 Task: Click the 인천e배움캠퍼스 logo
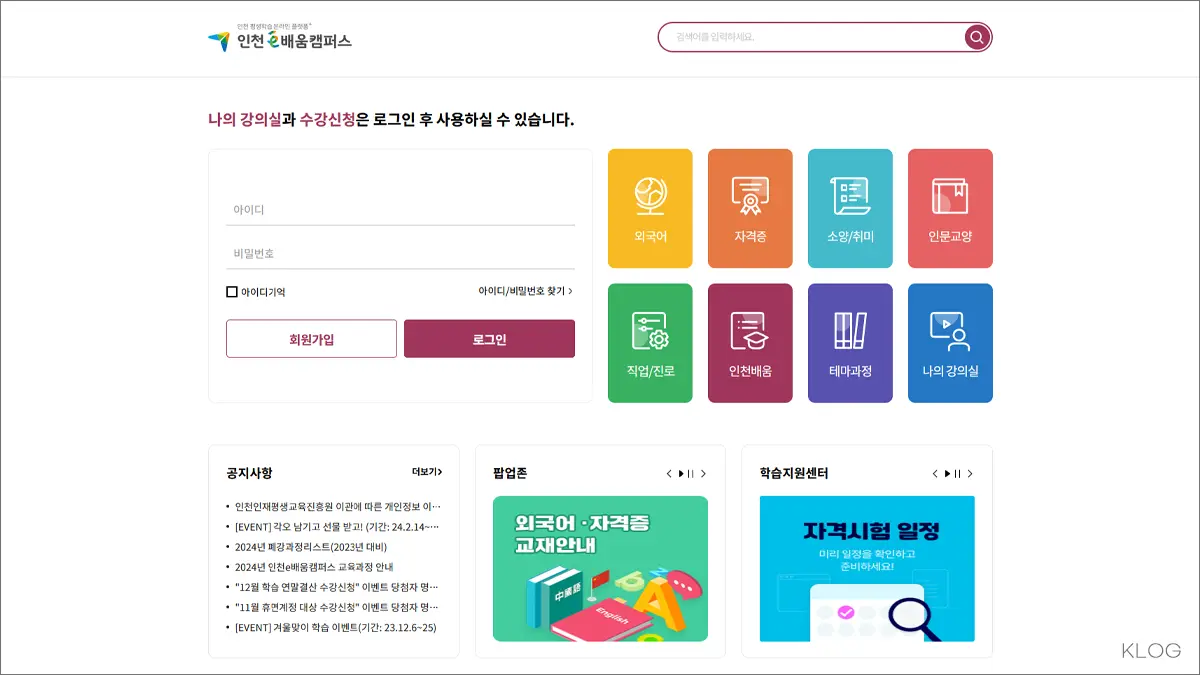point(280,39)
